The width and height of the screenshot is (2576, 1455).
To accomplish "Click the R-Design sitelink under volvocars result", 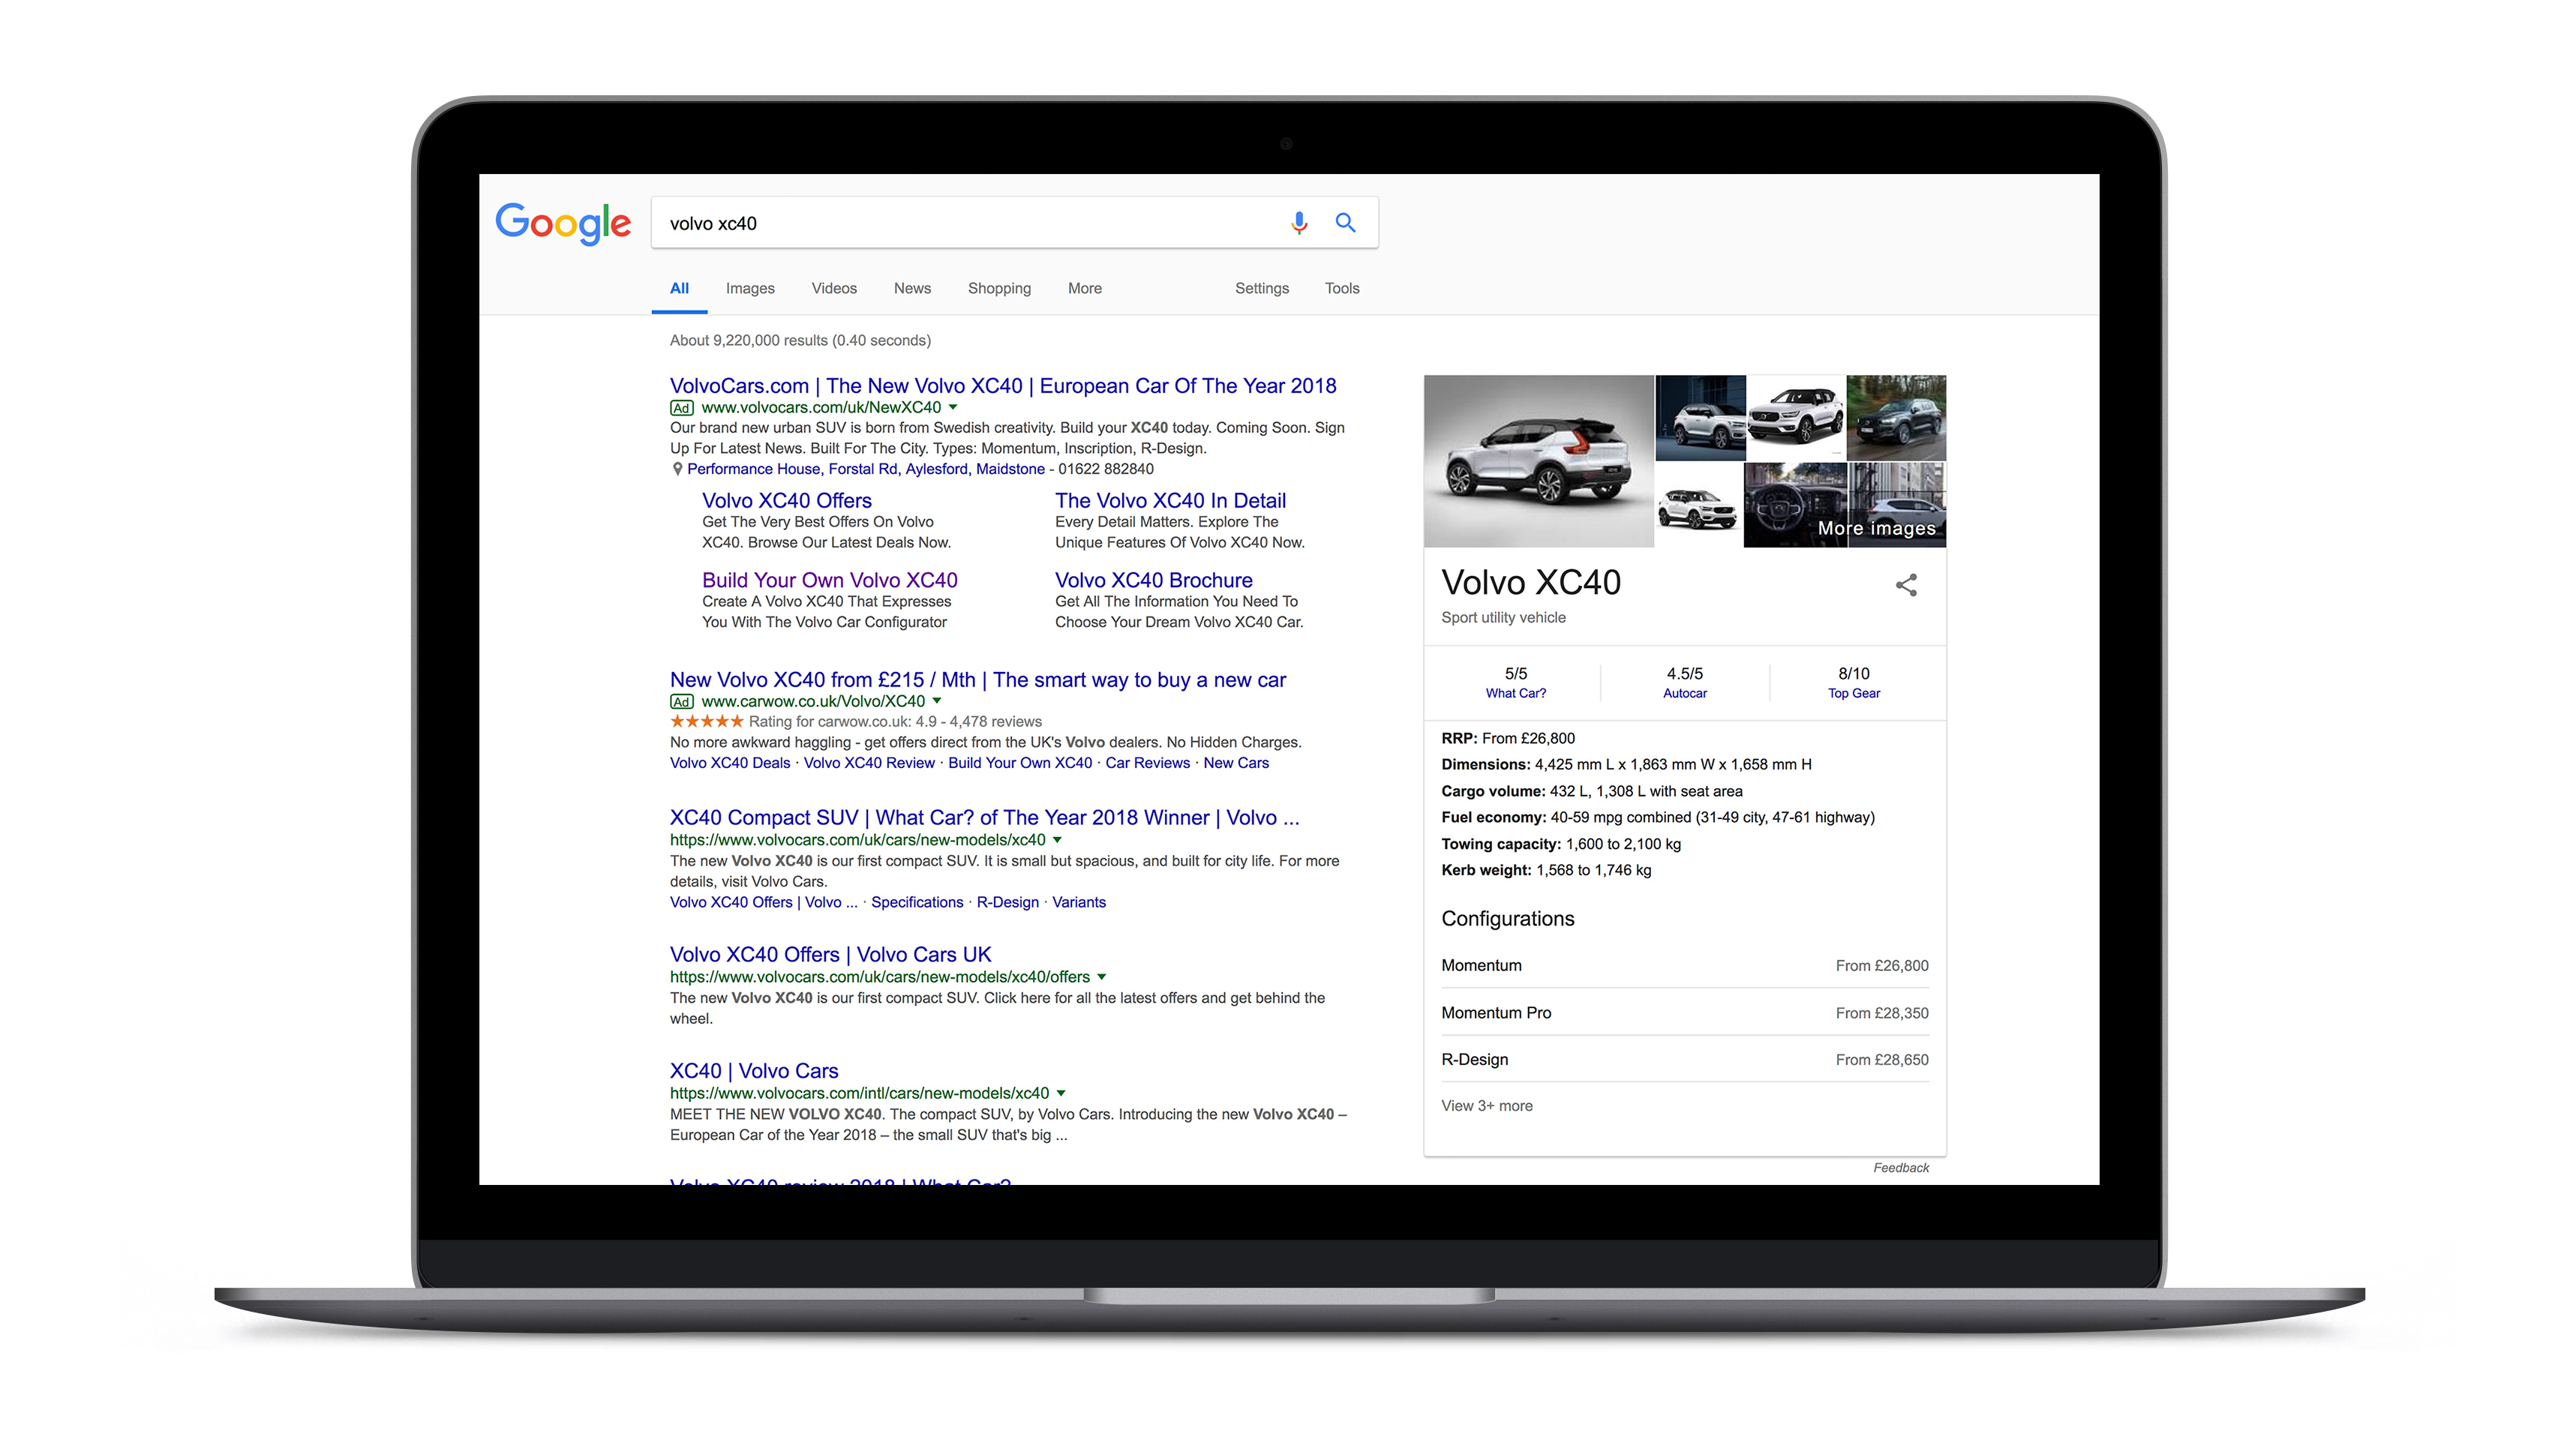I will [1007, 902].
